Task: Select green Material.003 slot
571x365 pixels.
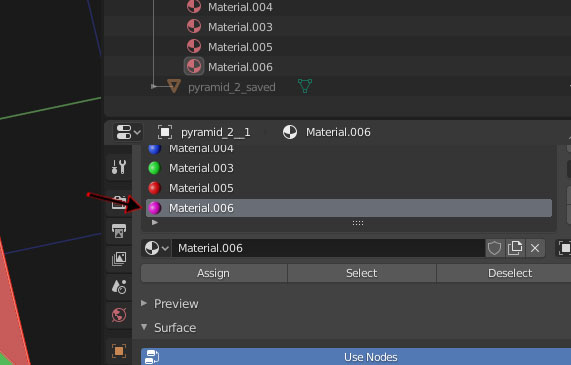Action: coord(349,168)
